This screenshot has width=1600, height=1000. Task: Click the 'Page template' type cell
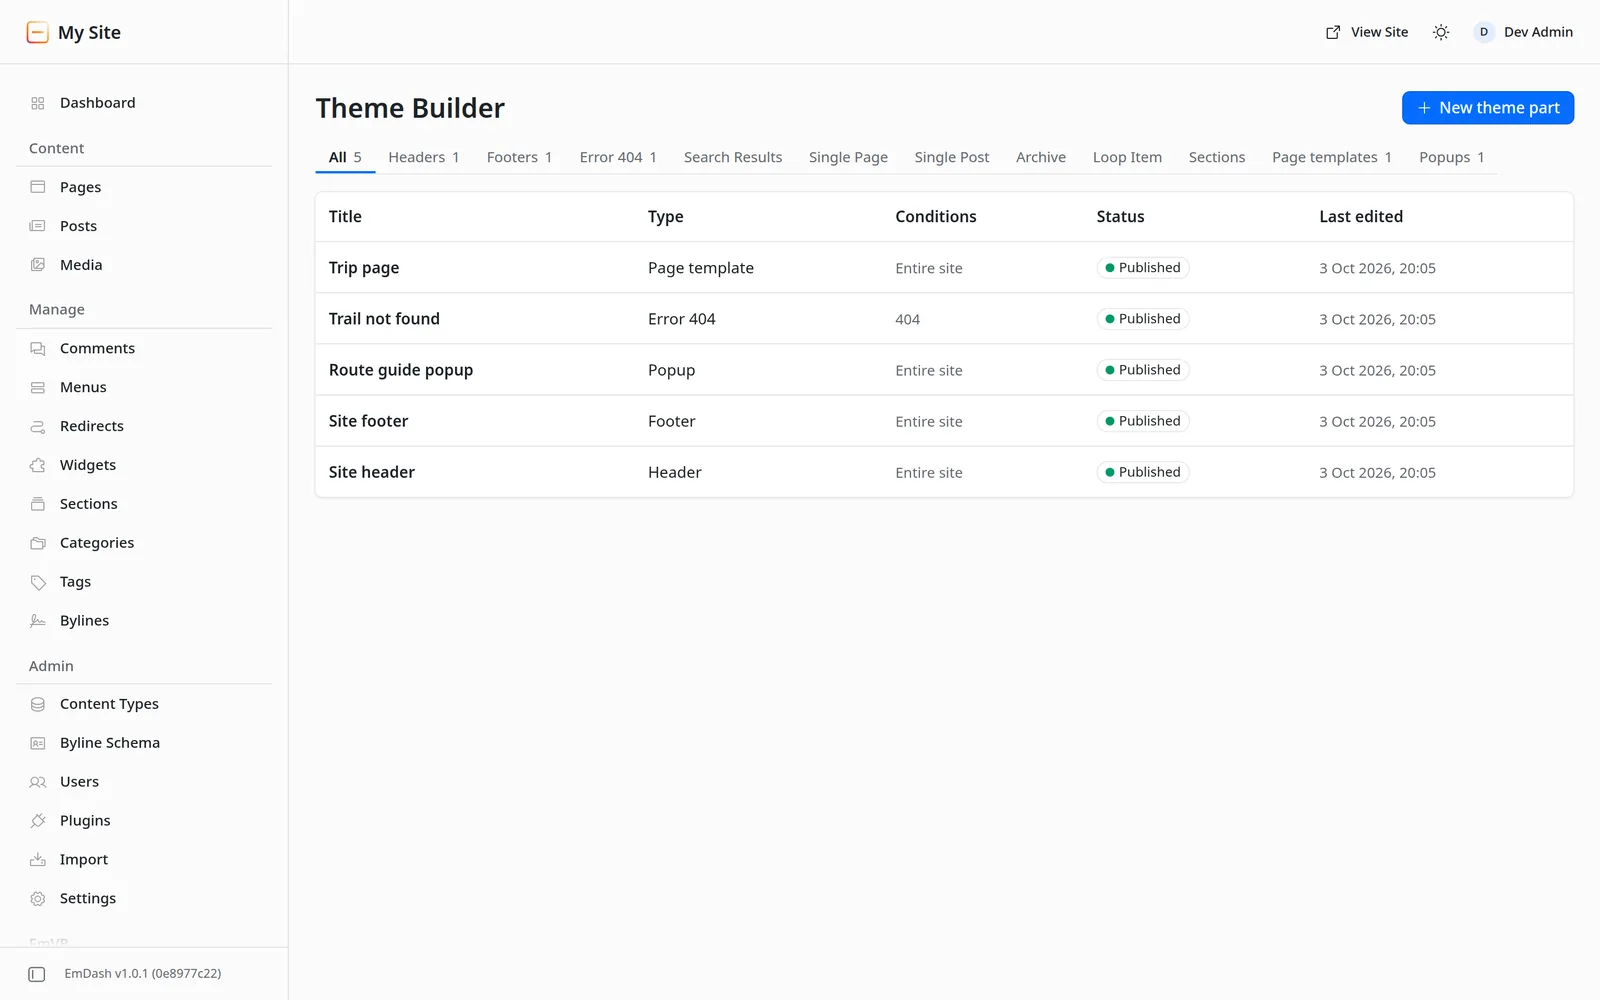click(x=701, y=268)
